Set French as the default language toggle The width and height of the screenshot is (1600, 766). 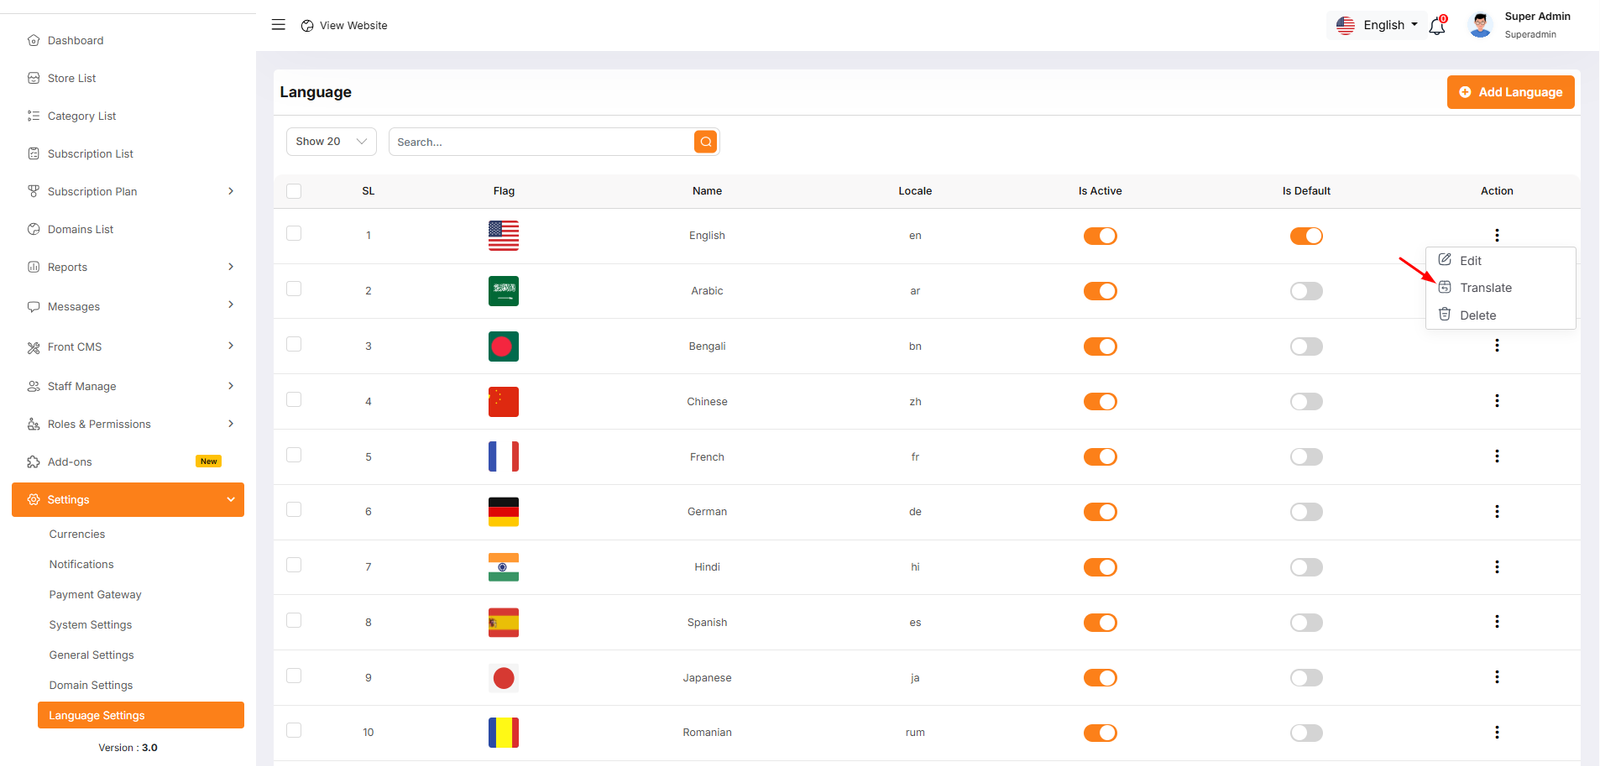[1306, 457]
